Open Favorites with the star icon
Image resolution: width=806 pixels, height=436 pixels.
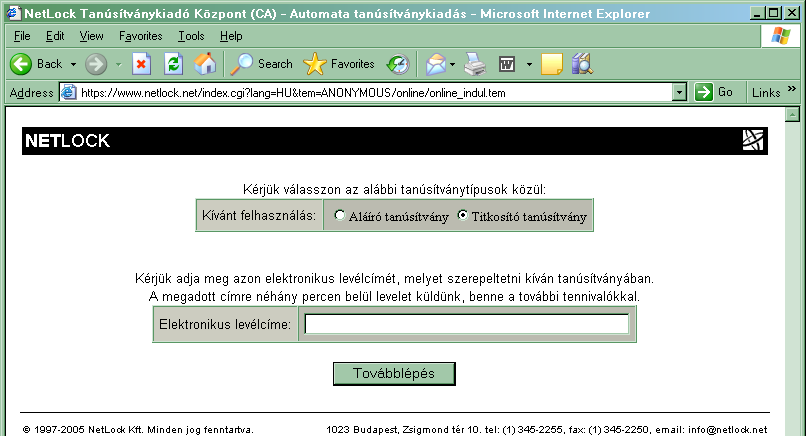(315, 64)
